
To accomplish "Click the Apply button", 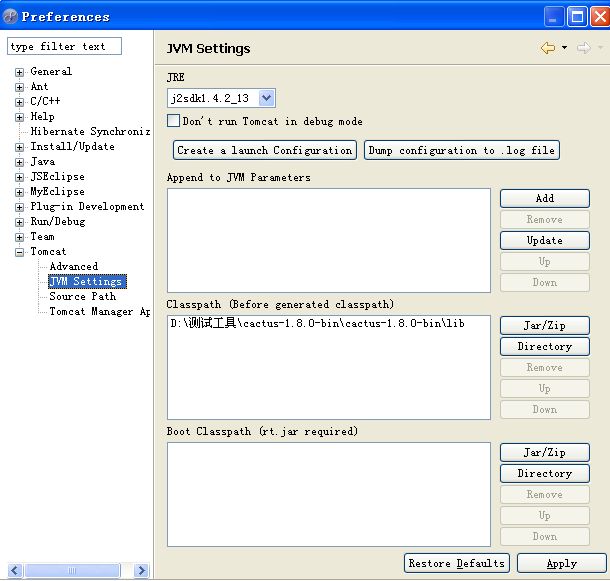I will click(x=562, y=563).
